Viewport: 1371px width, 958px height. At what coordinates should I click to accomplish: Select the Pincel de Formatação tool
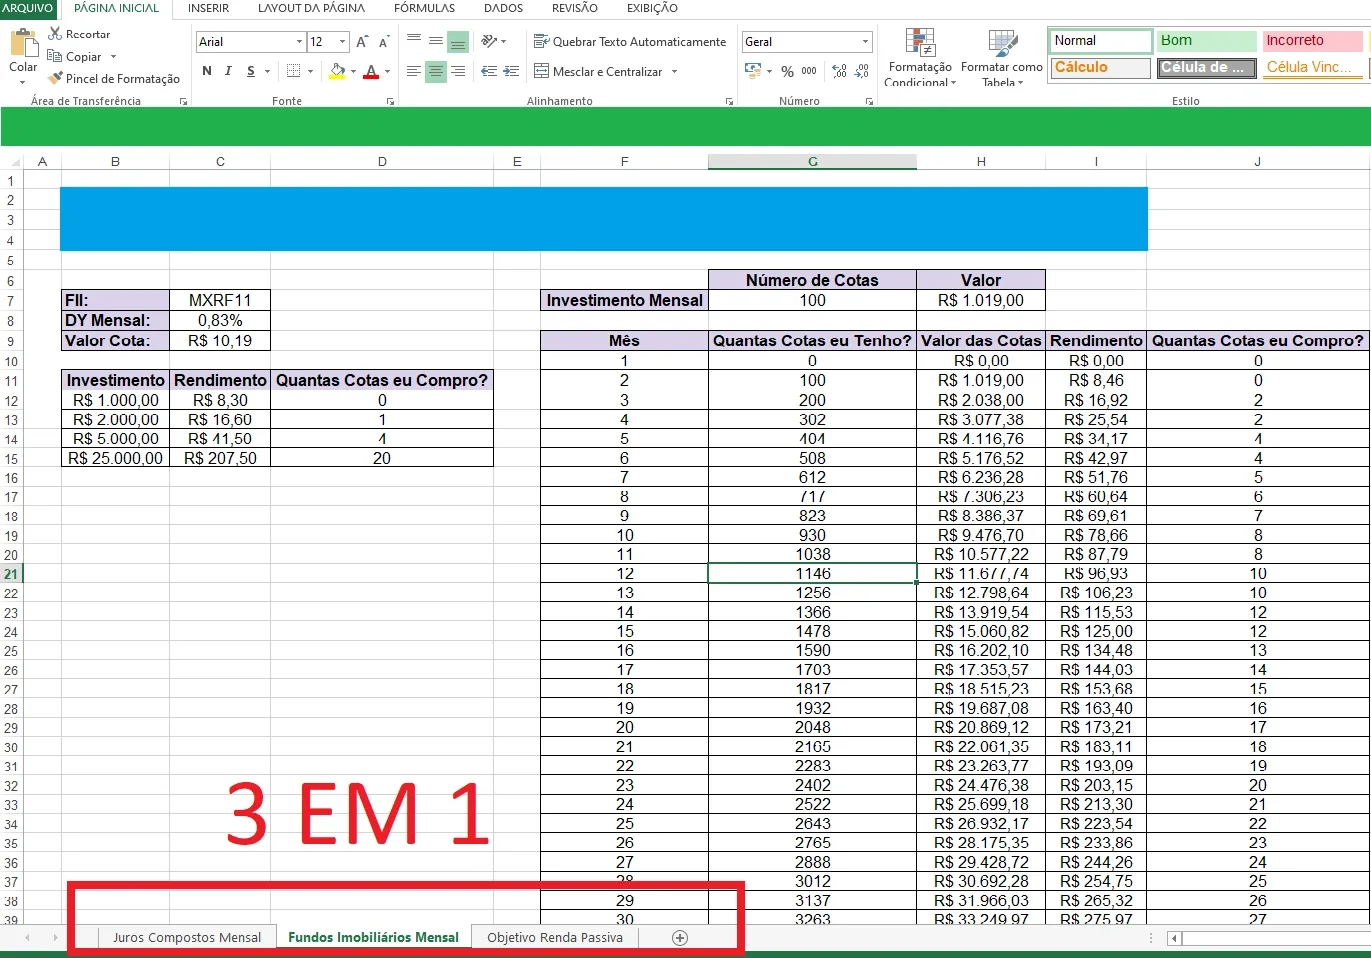coord(114,78)
